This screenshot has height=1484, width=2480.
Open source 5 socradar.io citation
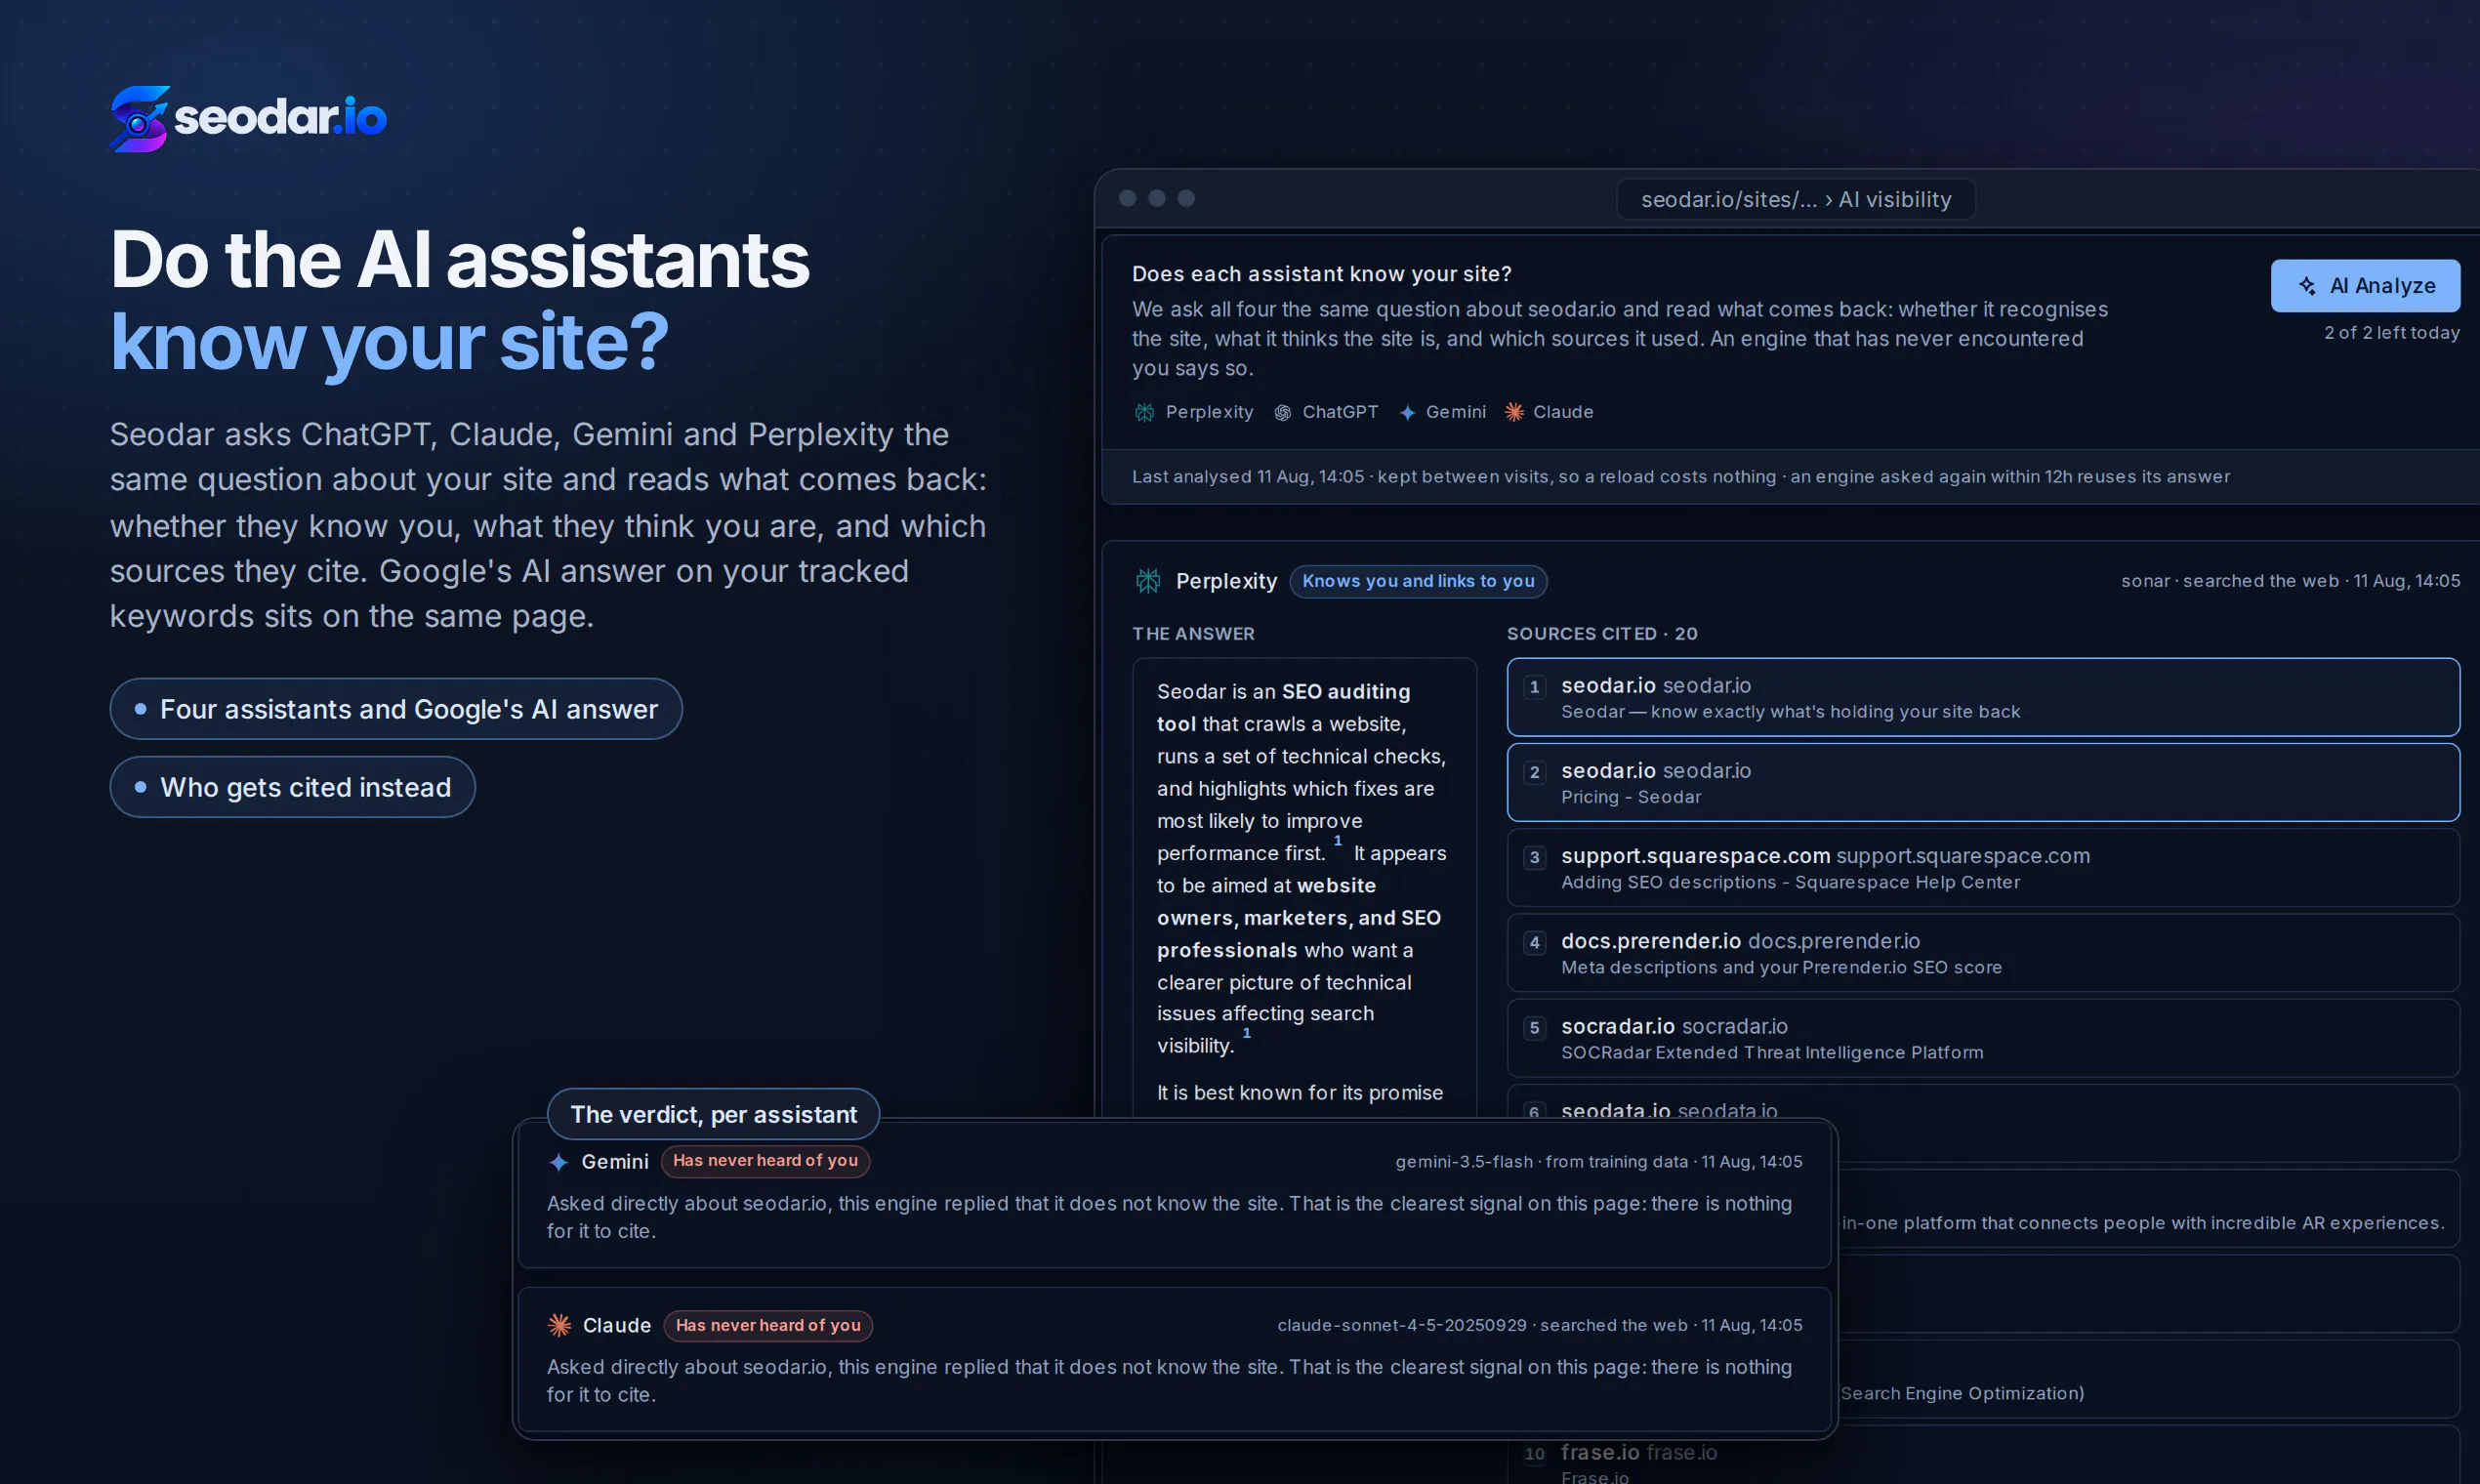1983,1037
